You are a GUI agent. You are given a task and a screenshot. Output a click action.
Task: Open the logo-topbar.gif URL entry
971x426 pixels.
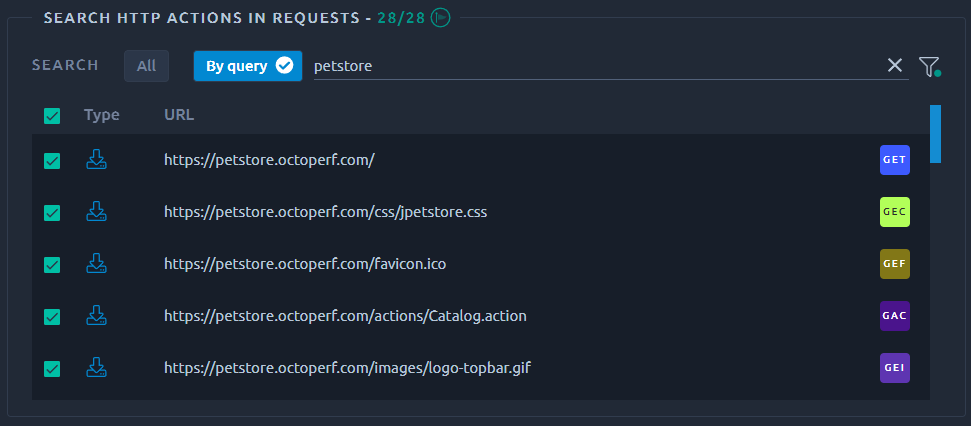tap(347, 368)
